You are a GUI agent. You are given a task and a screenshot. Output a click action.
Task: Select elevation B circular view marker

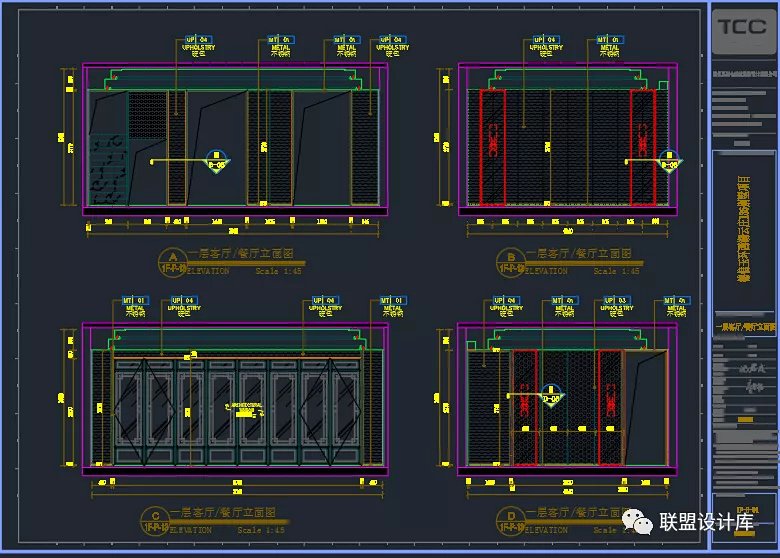click(513, 261)
